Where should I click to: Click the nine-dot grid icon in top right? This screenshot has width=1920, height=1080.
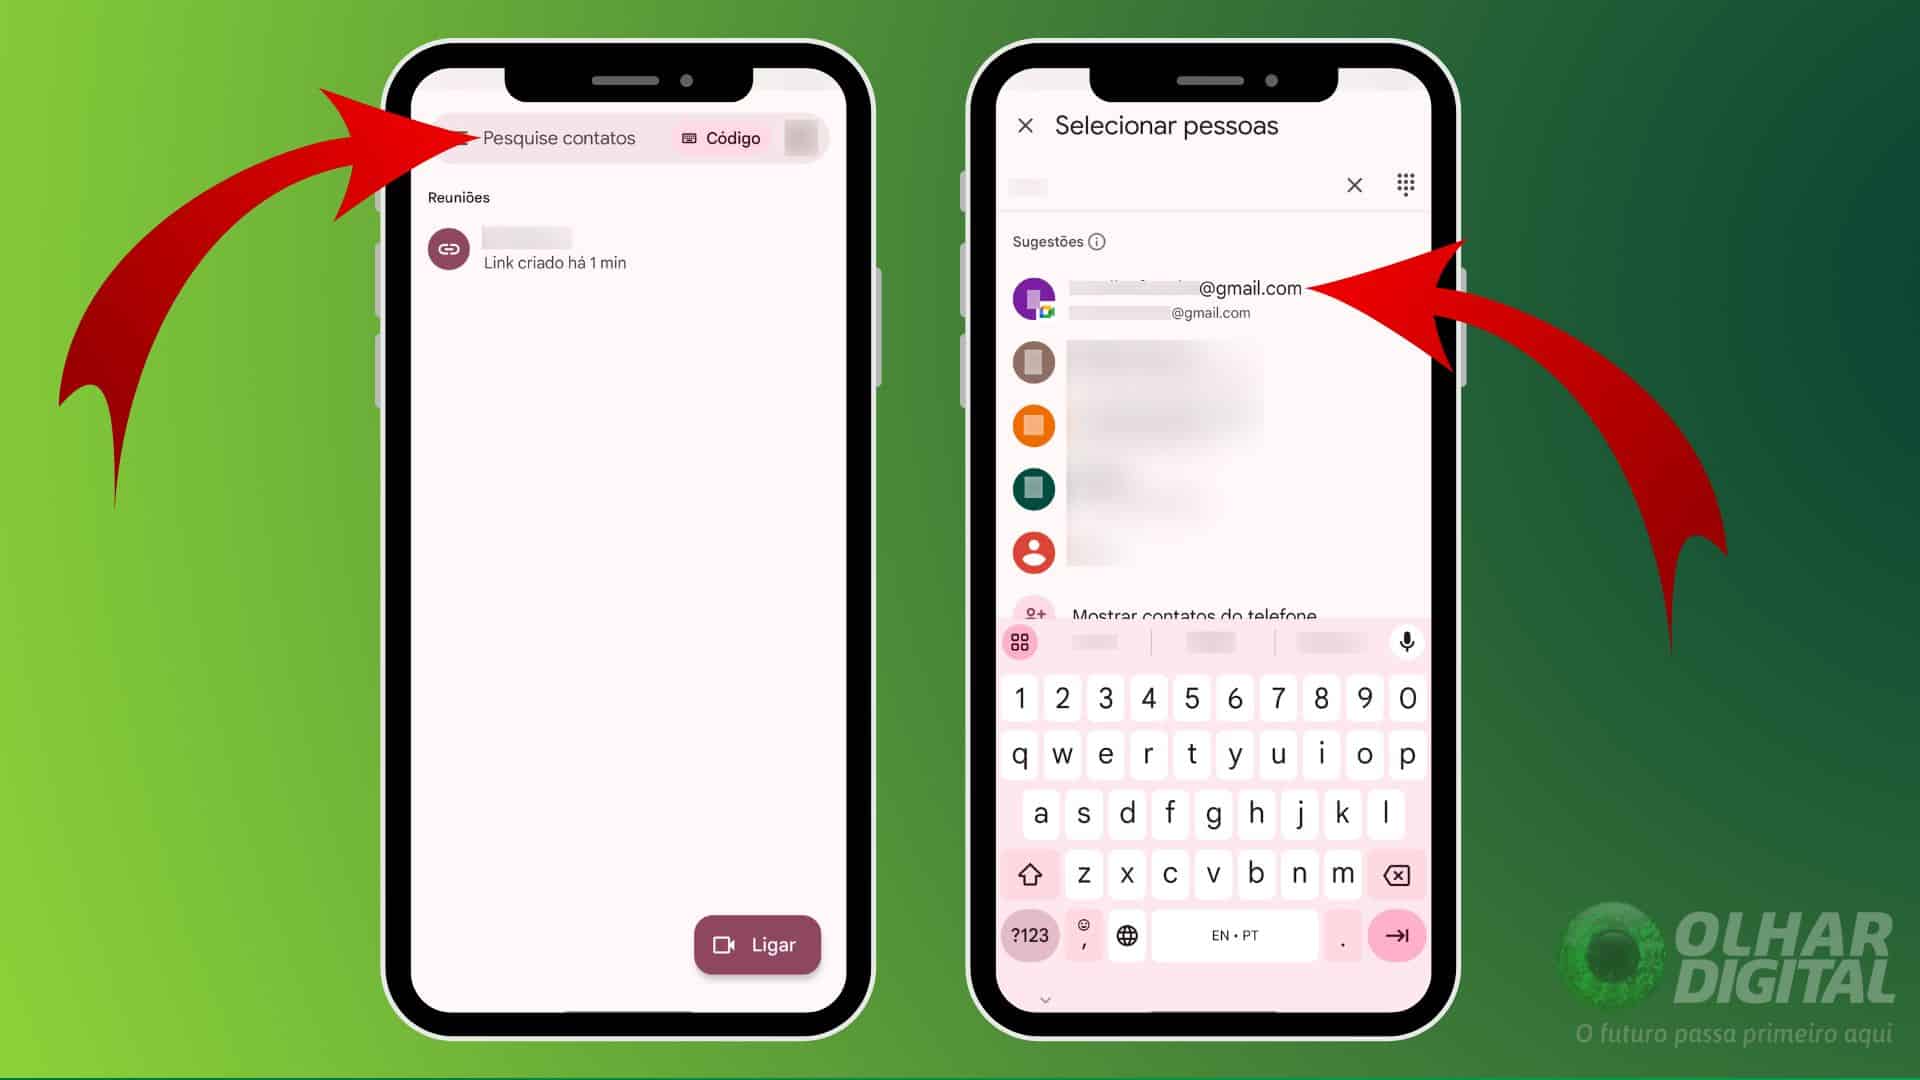pos(1404,185)
